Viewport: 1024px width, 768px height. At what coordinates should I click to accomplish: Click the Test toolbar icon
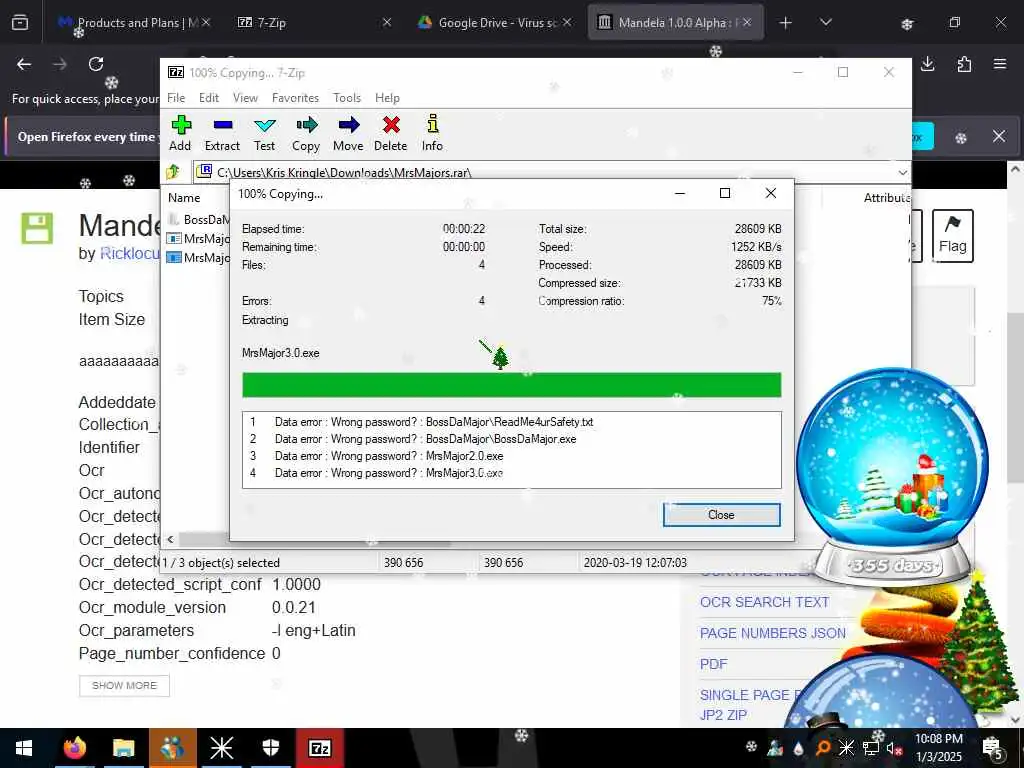[x=264, y=133]
